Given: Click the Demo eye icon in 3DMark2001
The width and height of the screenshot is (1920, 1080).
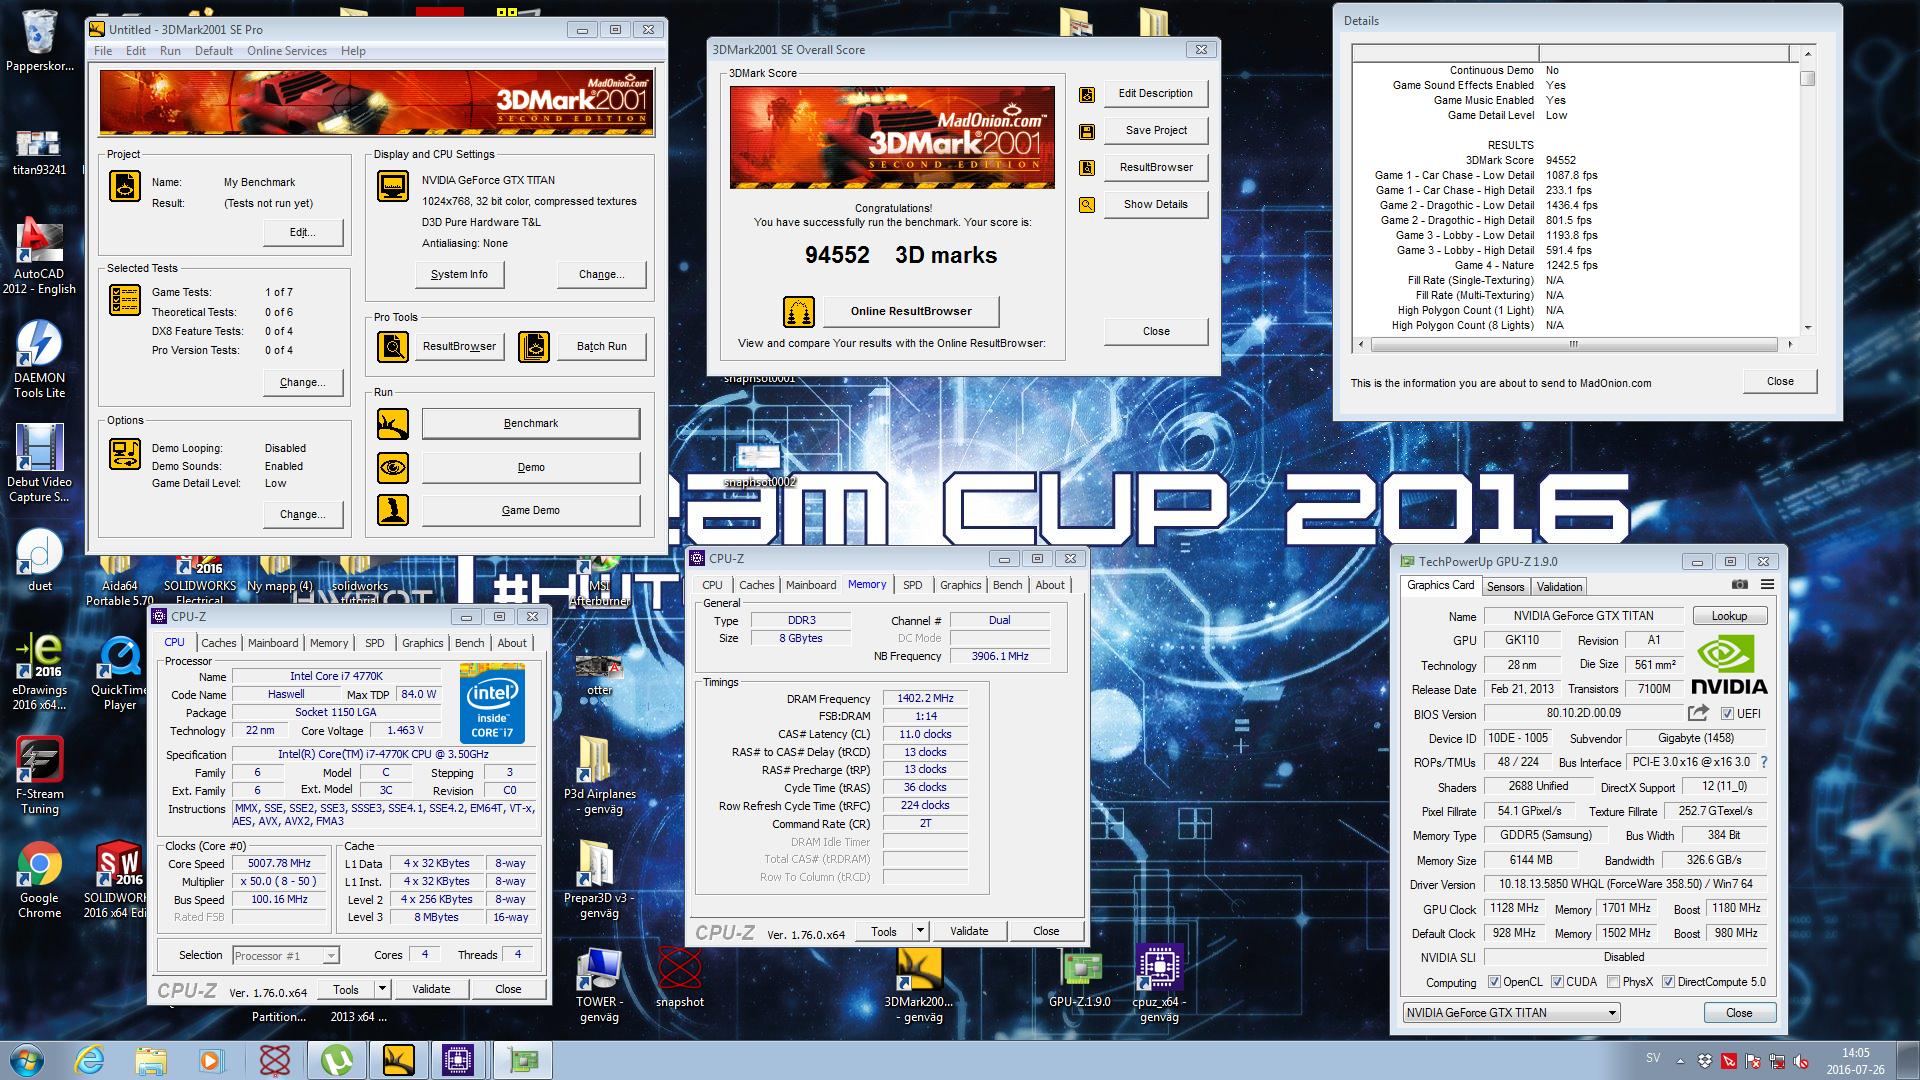Looking at the screenshot, I should 392,467.
